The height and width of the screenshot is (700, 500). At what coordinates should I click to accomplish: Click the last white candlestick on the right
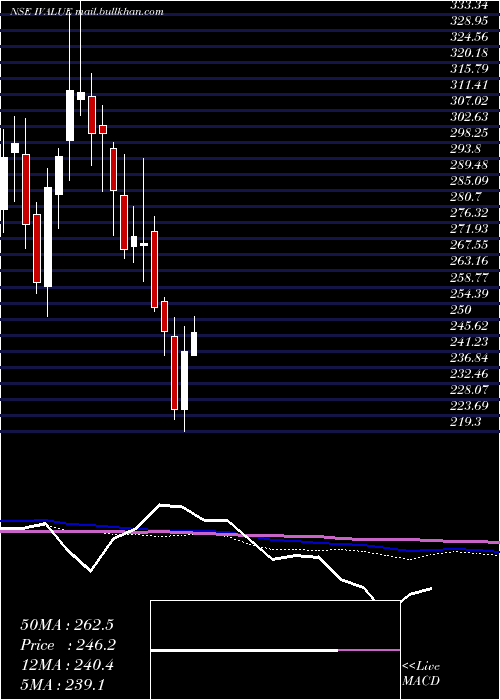pyautogui.click(x=194, y=344)
